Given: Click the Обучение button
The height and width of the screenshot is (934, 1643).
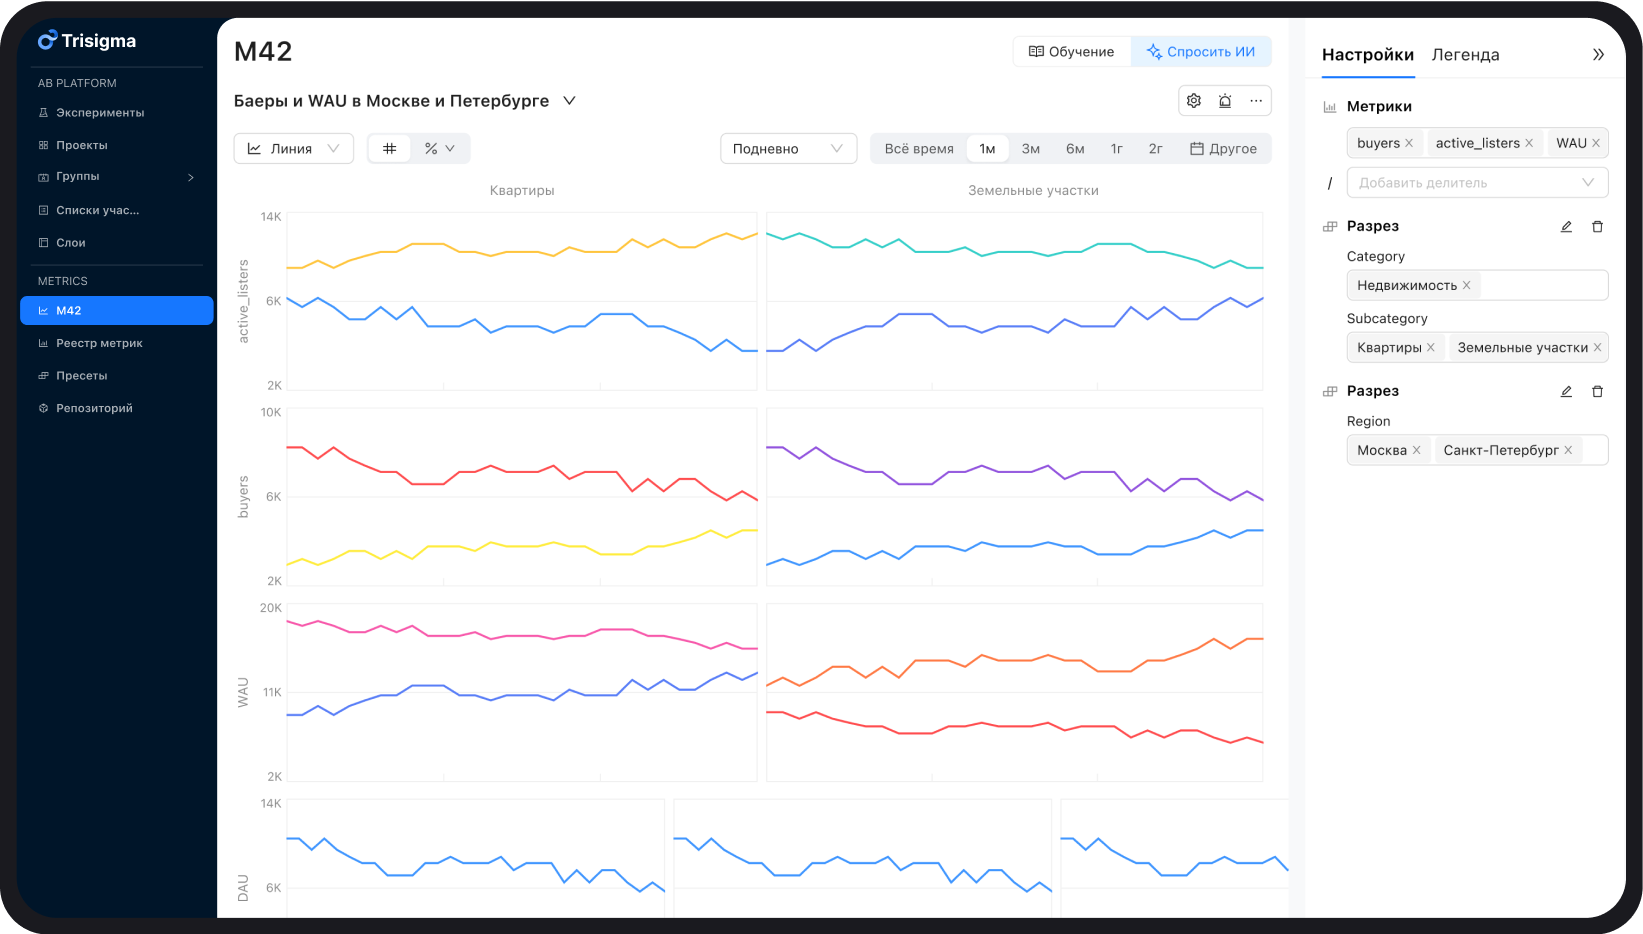Looking at the screenshot, I should coord(1072,52).
